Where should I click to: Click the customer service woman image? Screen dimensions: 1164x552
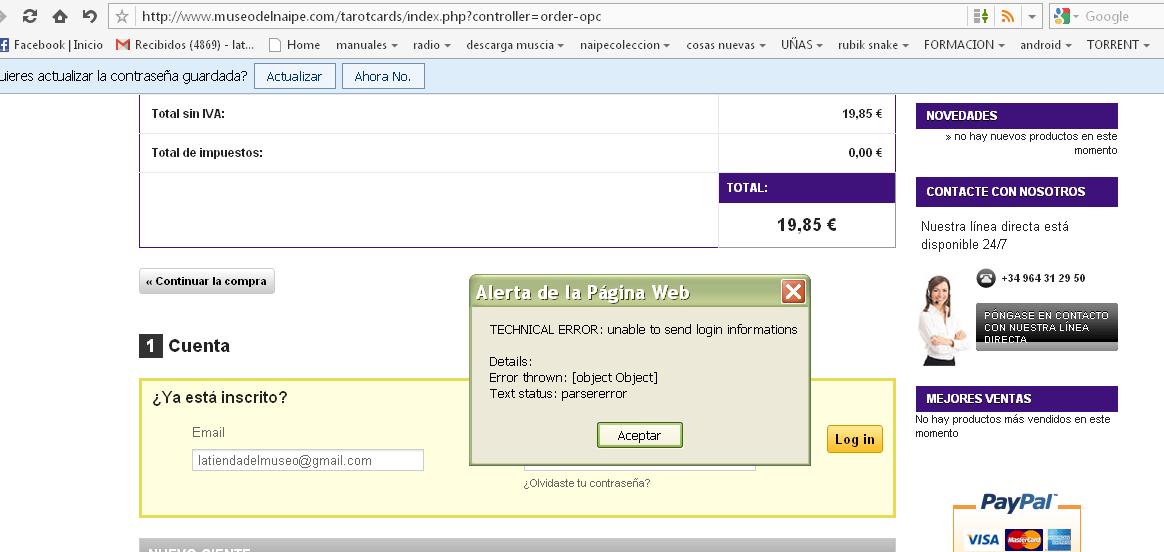coord(943,320)
